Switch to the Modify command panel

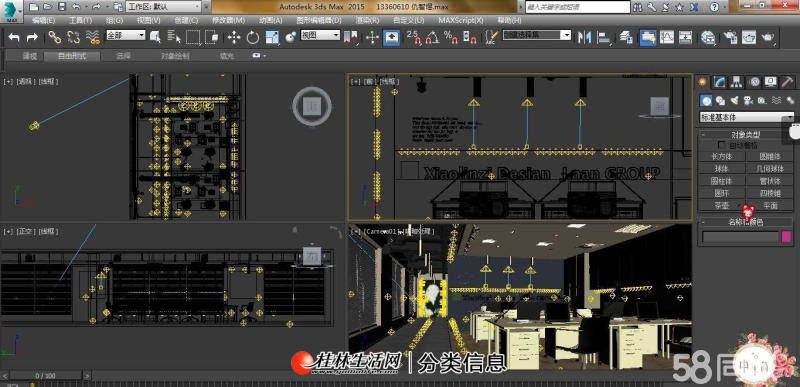click(719, 82)
